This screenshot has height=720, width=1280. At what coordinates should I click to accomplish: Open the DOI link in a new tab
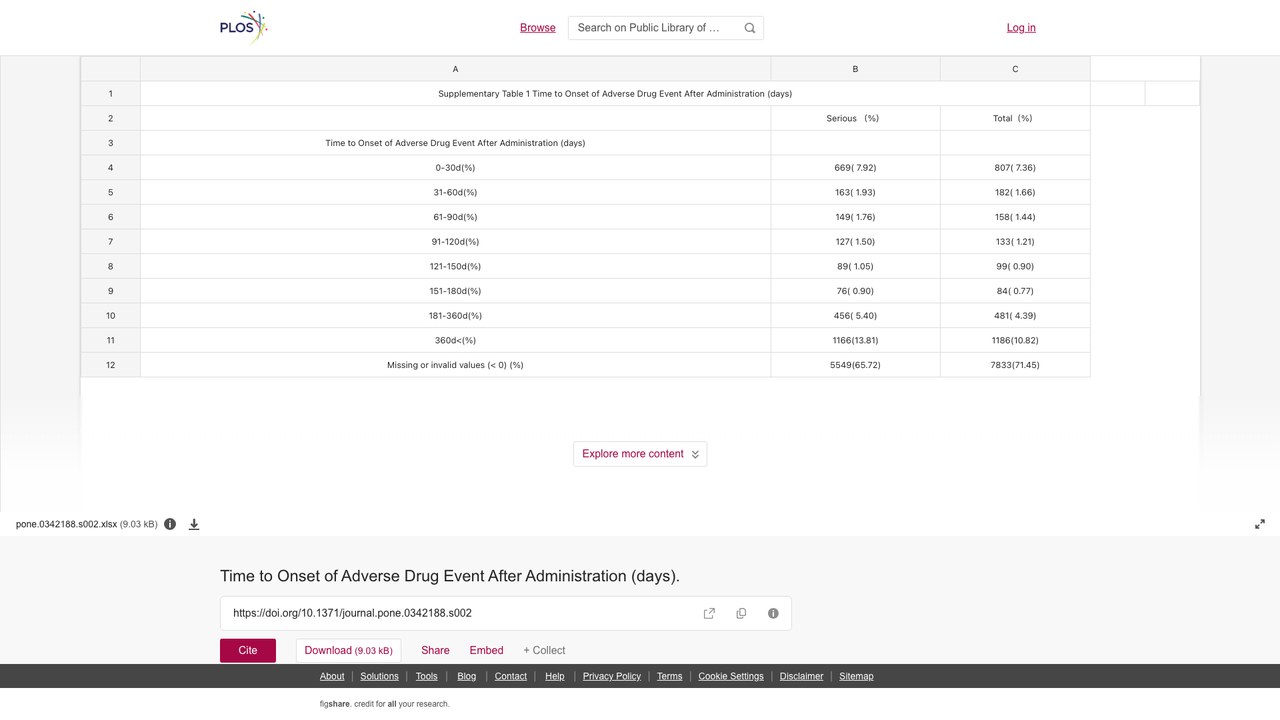709,613
